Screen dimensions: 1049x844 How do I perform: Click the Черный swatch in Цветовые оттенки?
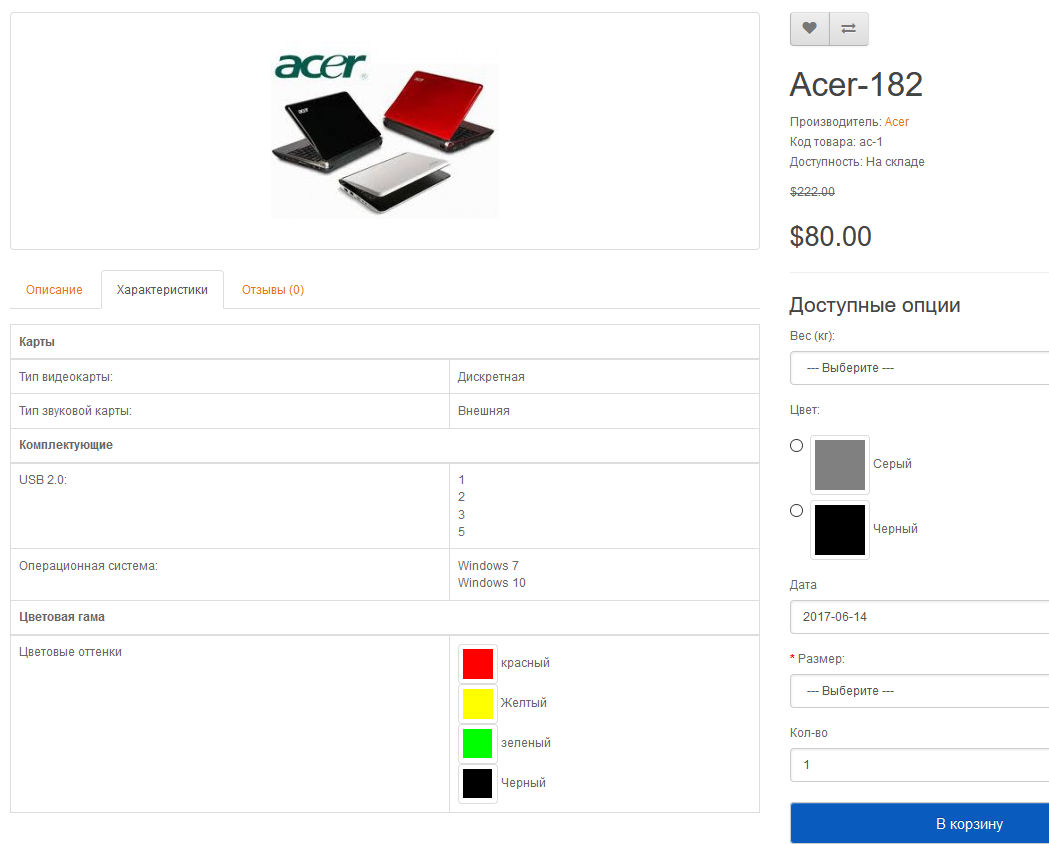(478, 784)
